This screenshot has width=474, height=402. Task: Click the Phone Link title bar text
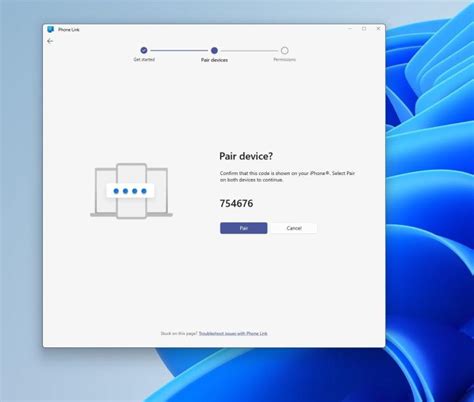point(69,30)
